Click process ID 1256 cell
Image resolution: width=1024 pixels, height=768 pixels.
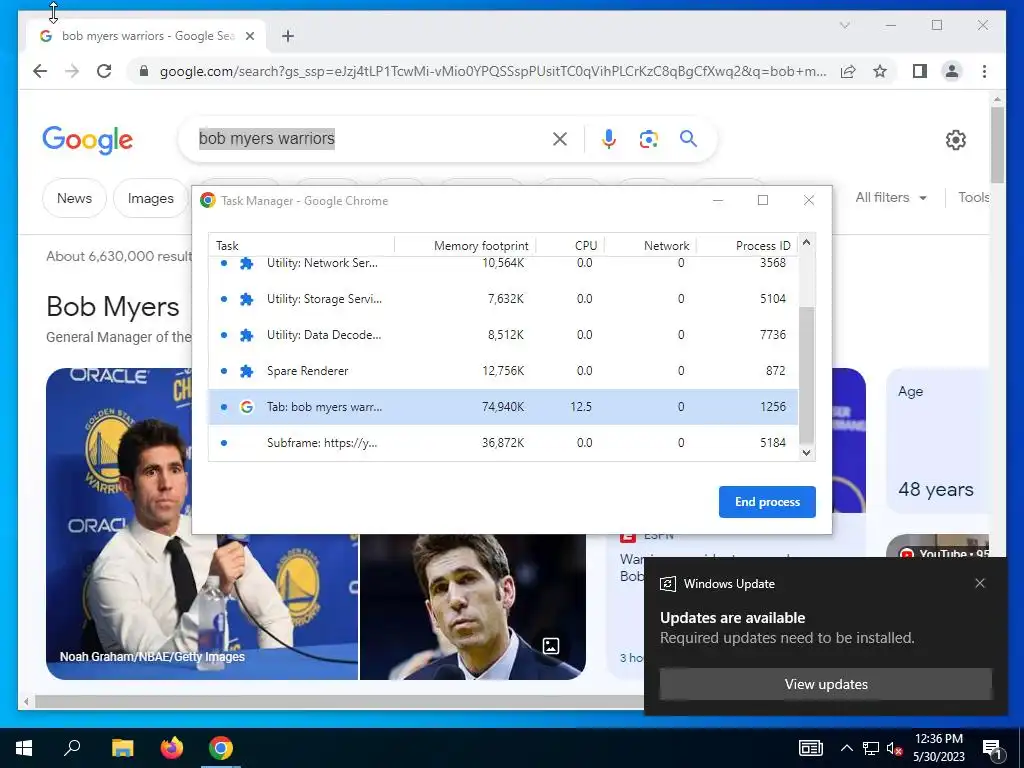coord(773,407)
